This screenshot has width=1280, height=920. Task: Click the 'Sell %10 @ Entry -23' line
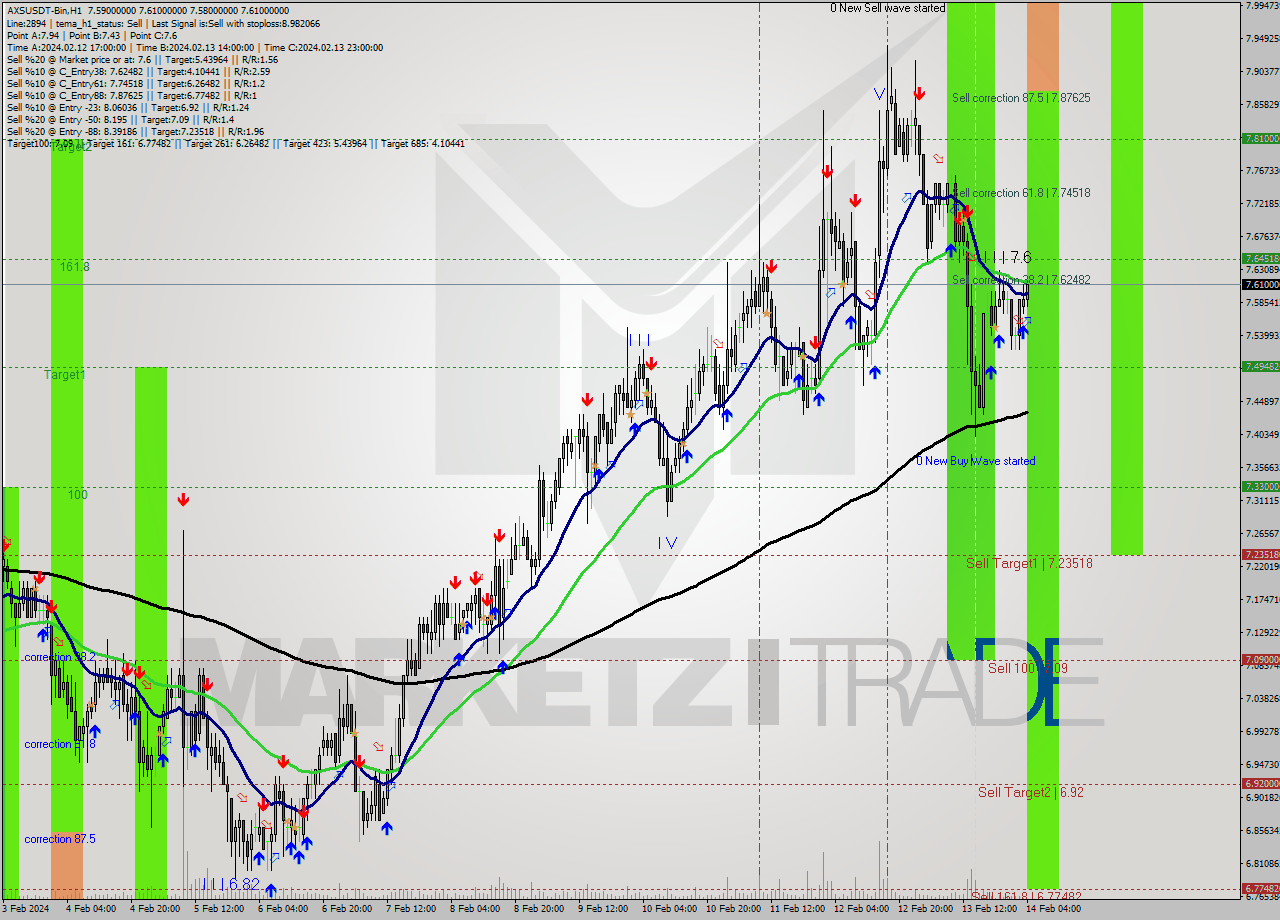[128, 108]
